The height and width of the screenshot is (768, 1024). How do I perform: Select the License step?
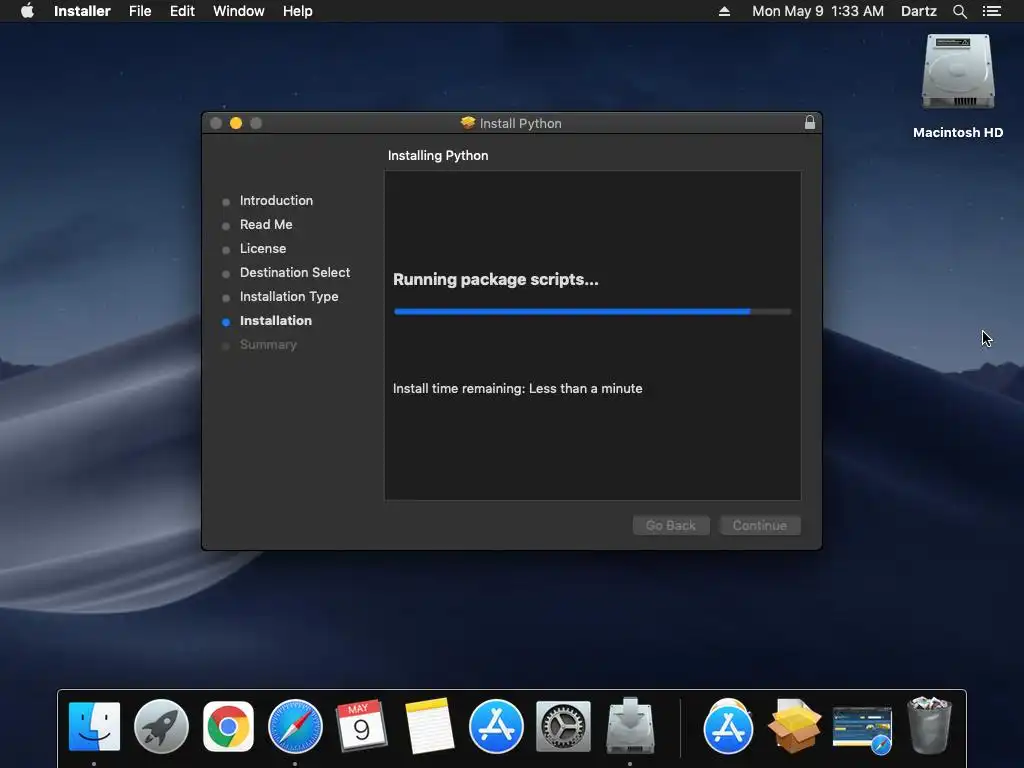pyautogui.click(x=263, y=249)
